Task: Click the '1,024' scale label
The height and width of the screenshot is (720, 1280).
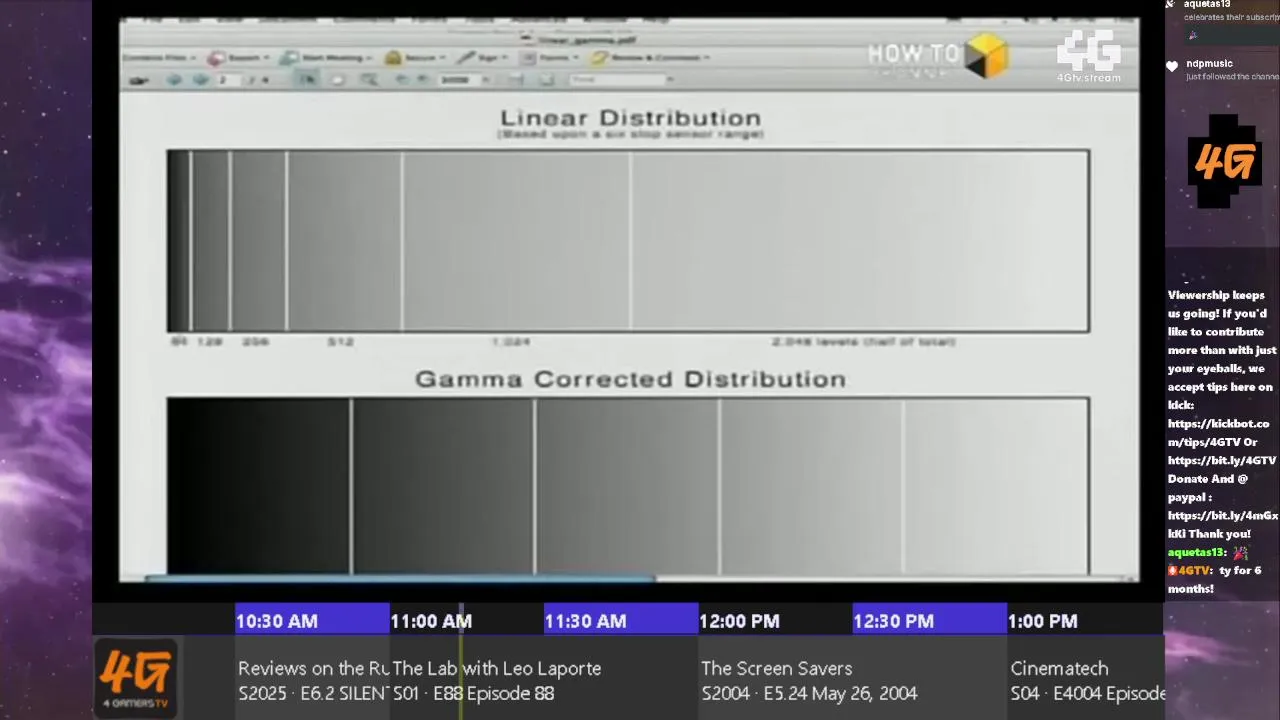Action: 511,342
